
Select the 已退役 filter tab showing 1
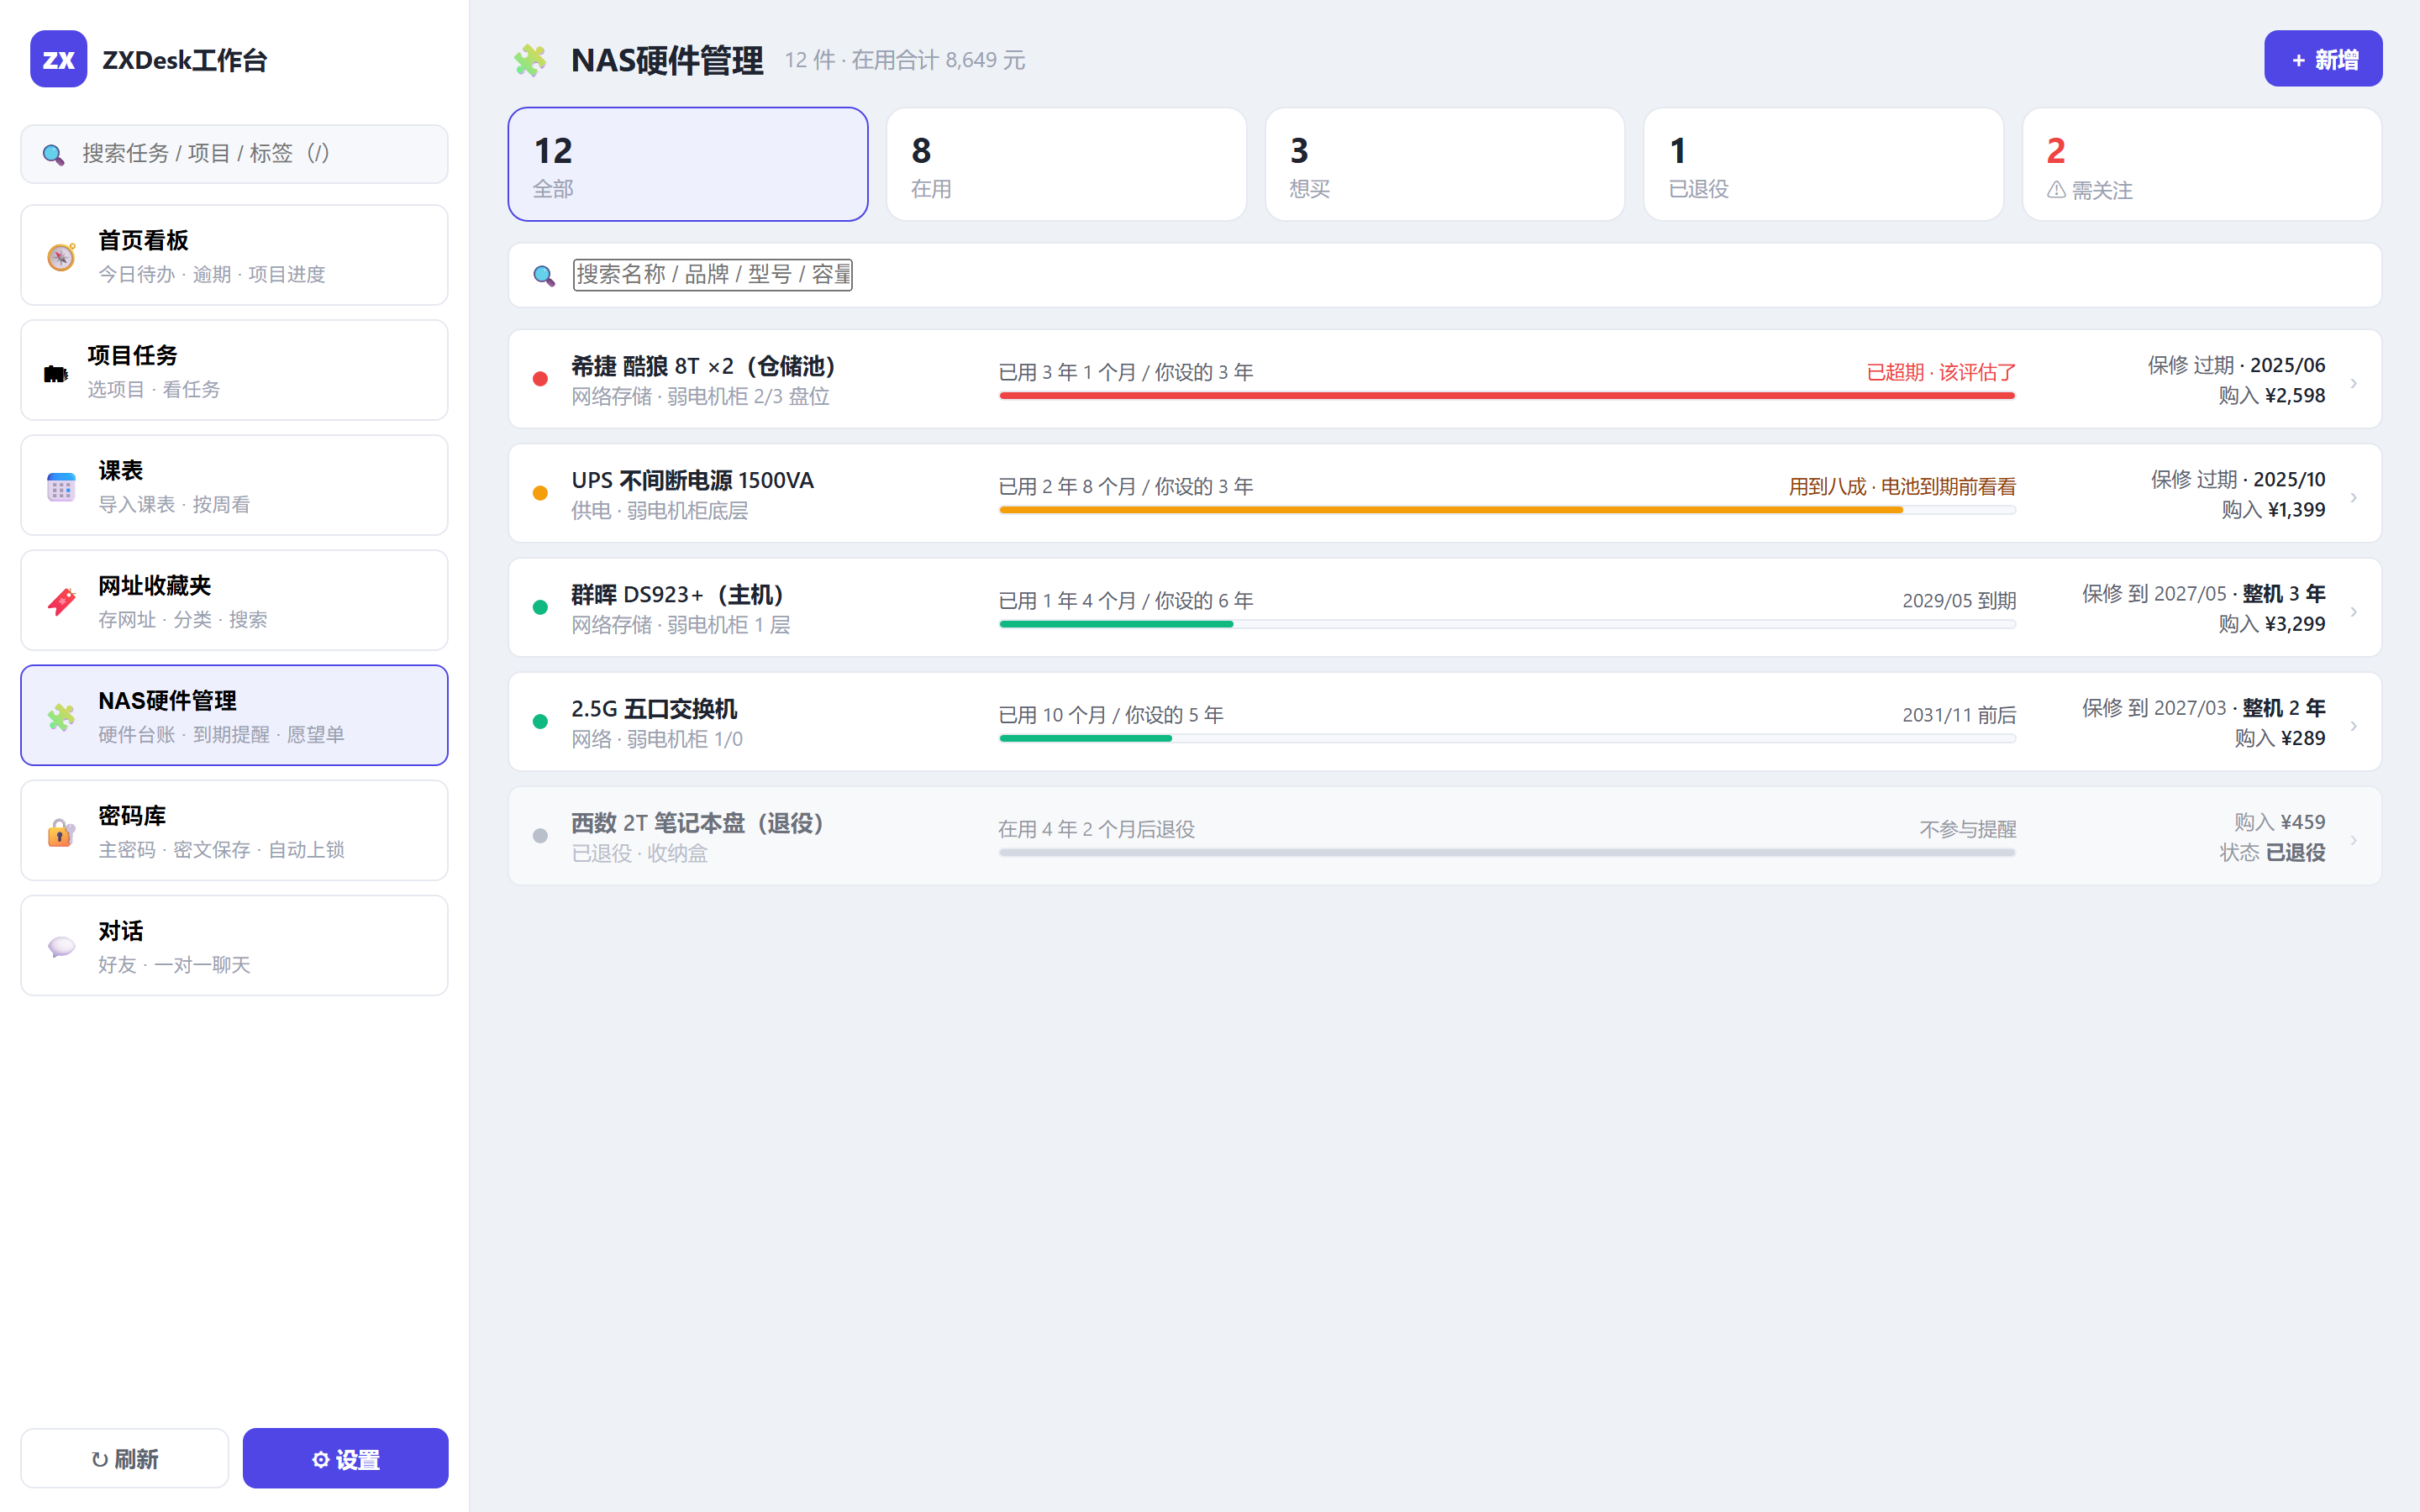(1823, 164)
